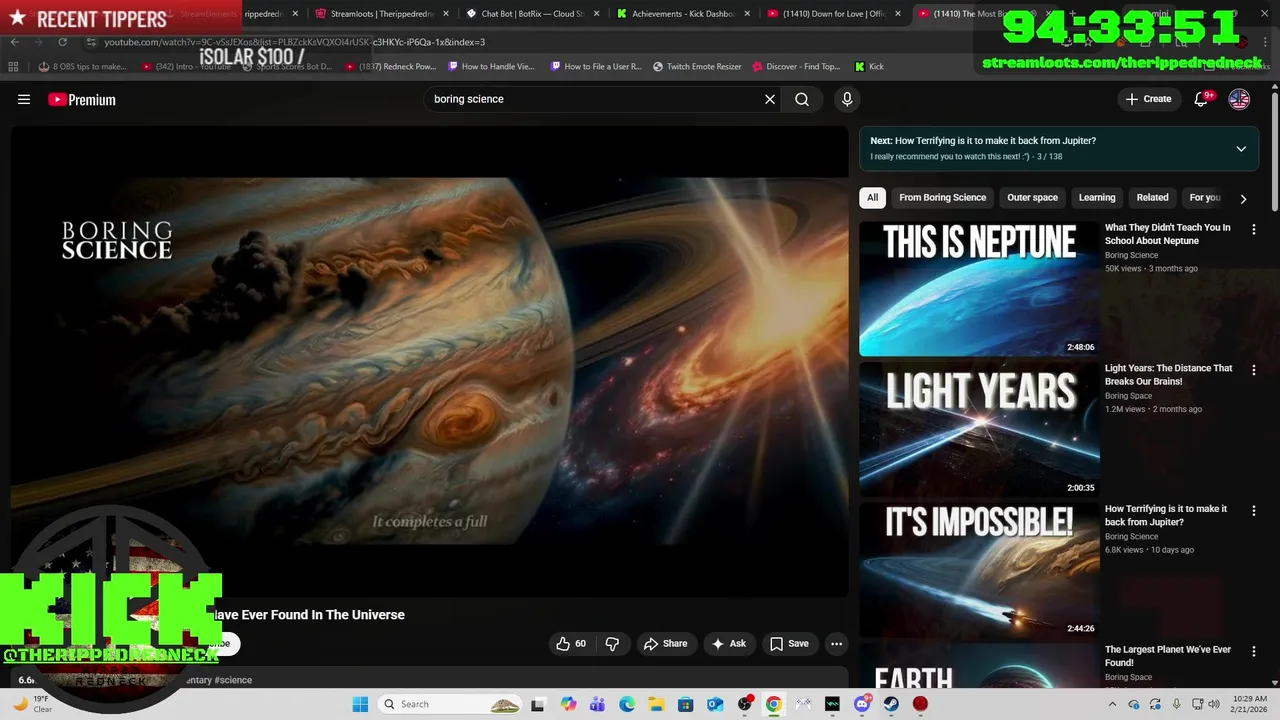Viewport: 1280px width, 720px height.
Task: Open options for the Neptune video
Action: pos(1253,229)
